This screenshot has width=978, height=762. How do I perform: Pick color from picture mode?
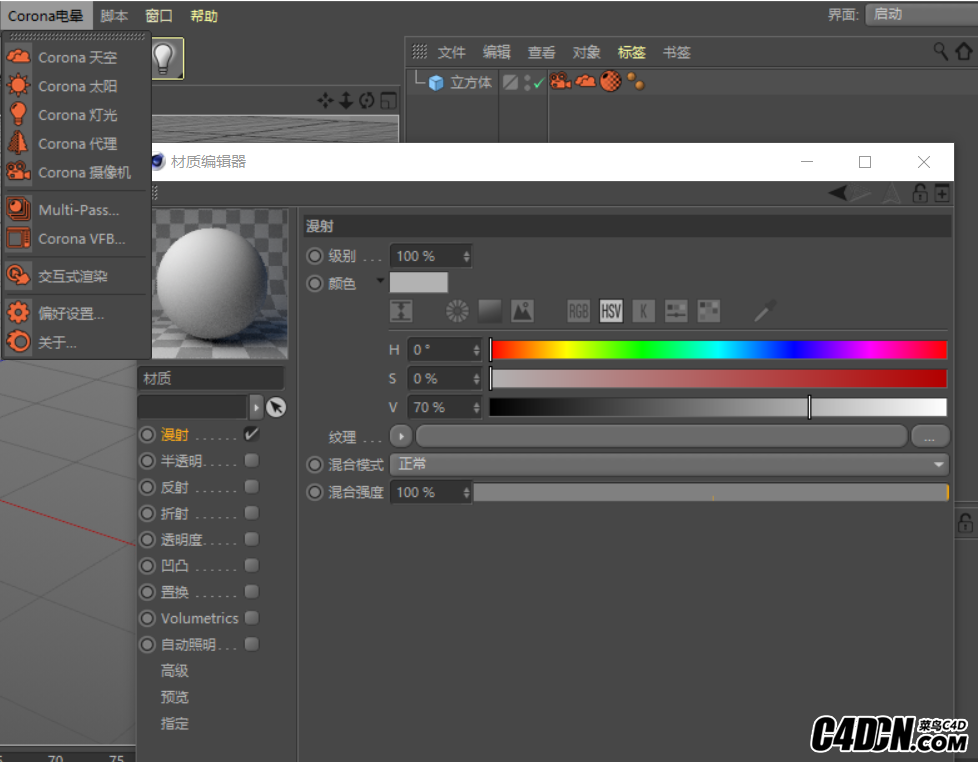click(x=522, y=311)
